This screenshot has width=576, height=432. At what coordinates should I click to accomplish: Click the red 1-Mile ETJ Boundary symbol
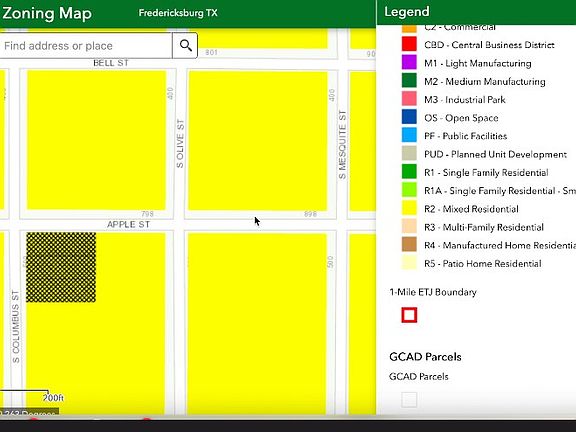[x=409, y=315]
